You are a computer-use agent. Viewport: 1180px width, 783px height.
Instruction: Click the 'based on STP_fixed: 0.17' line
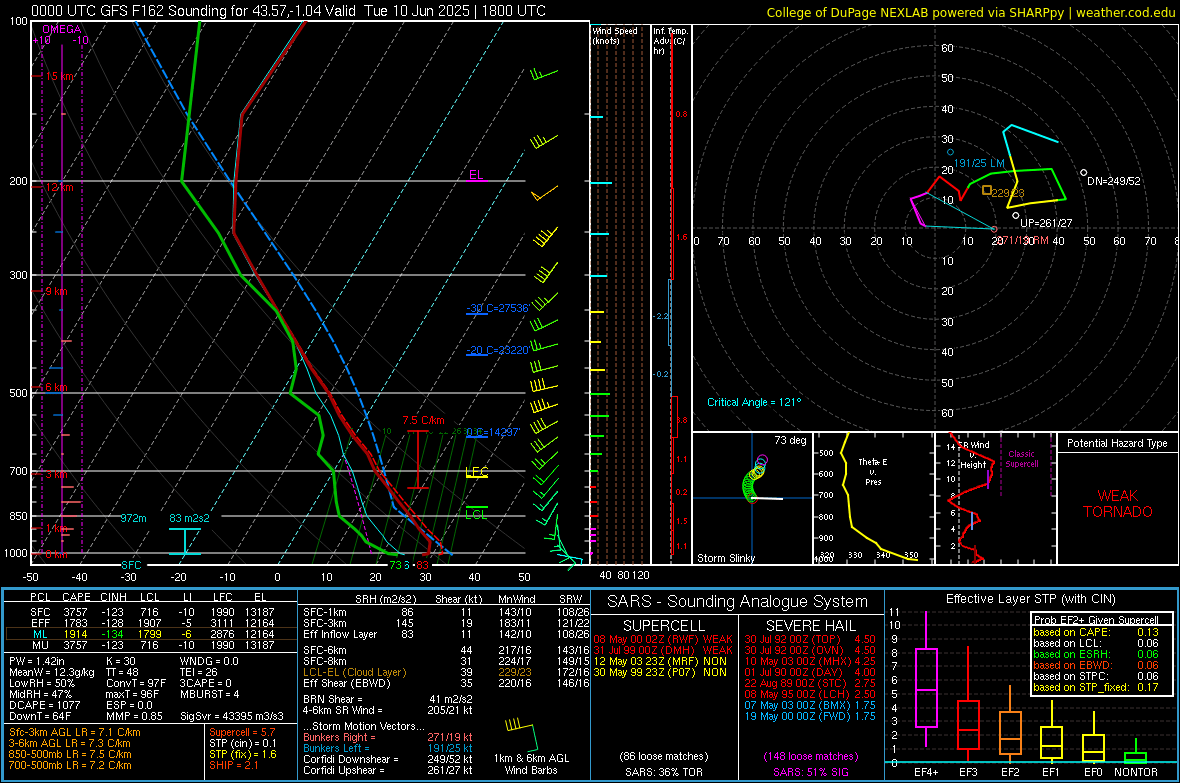coord(1096,687)
